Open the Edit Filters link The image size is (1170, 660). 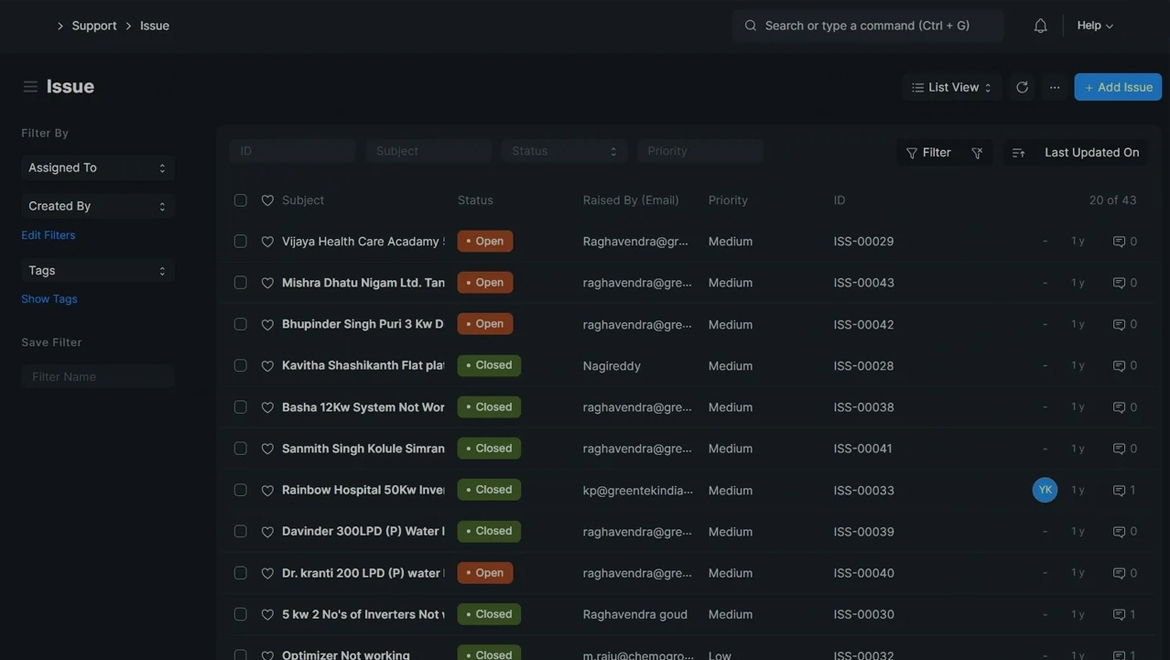coord(48,235)
